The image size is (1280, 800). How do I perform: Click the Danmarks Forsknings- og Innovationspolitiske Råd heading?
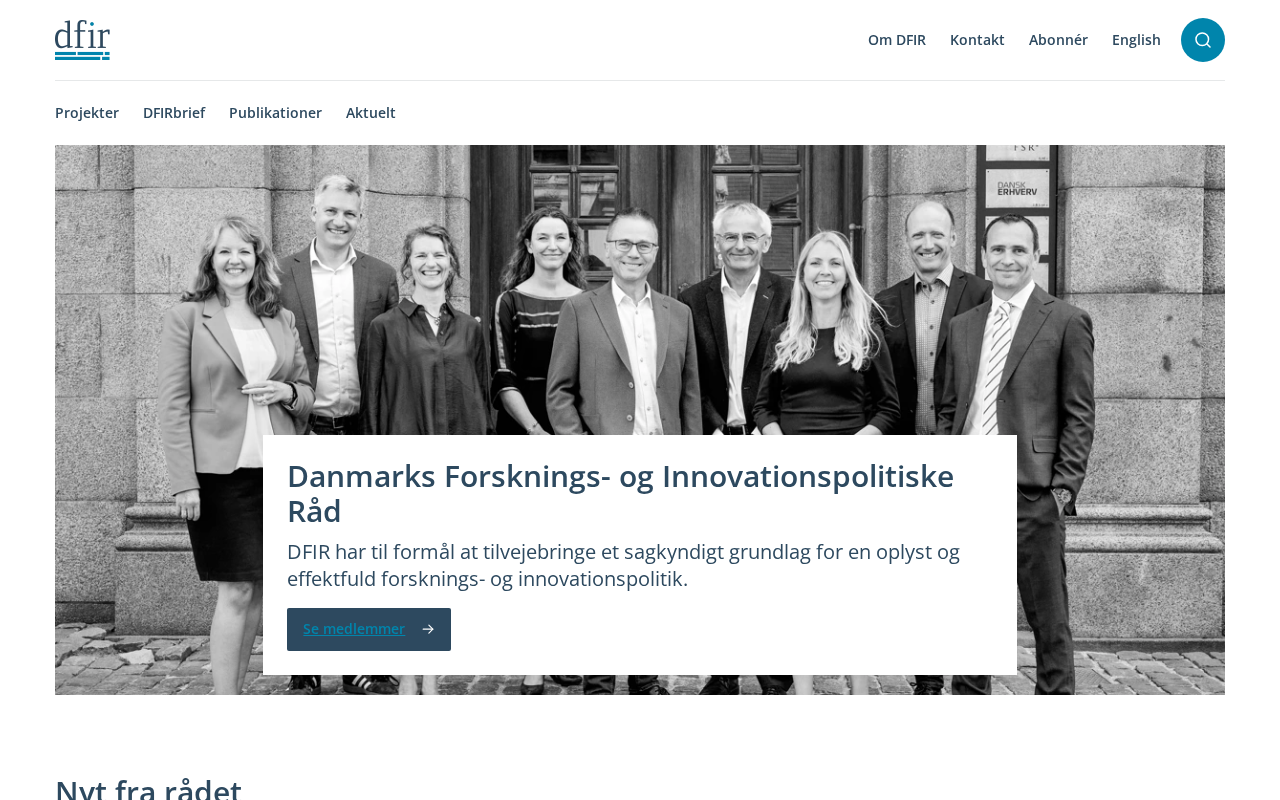(x=620, y=493)
